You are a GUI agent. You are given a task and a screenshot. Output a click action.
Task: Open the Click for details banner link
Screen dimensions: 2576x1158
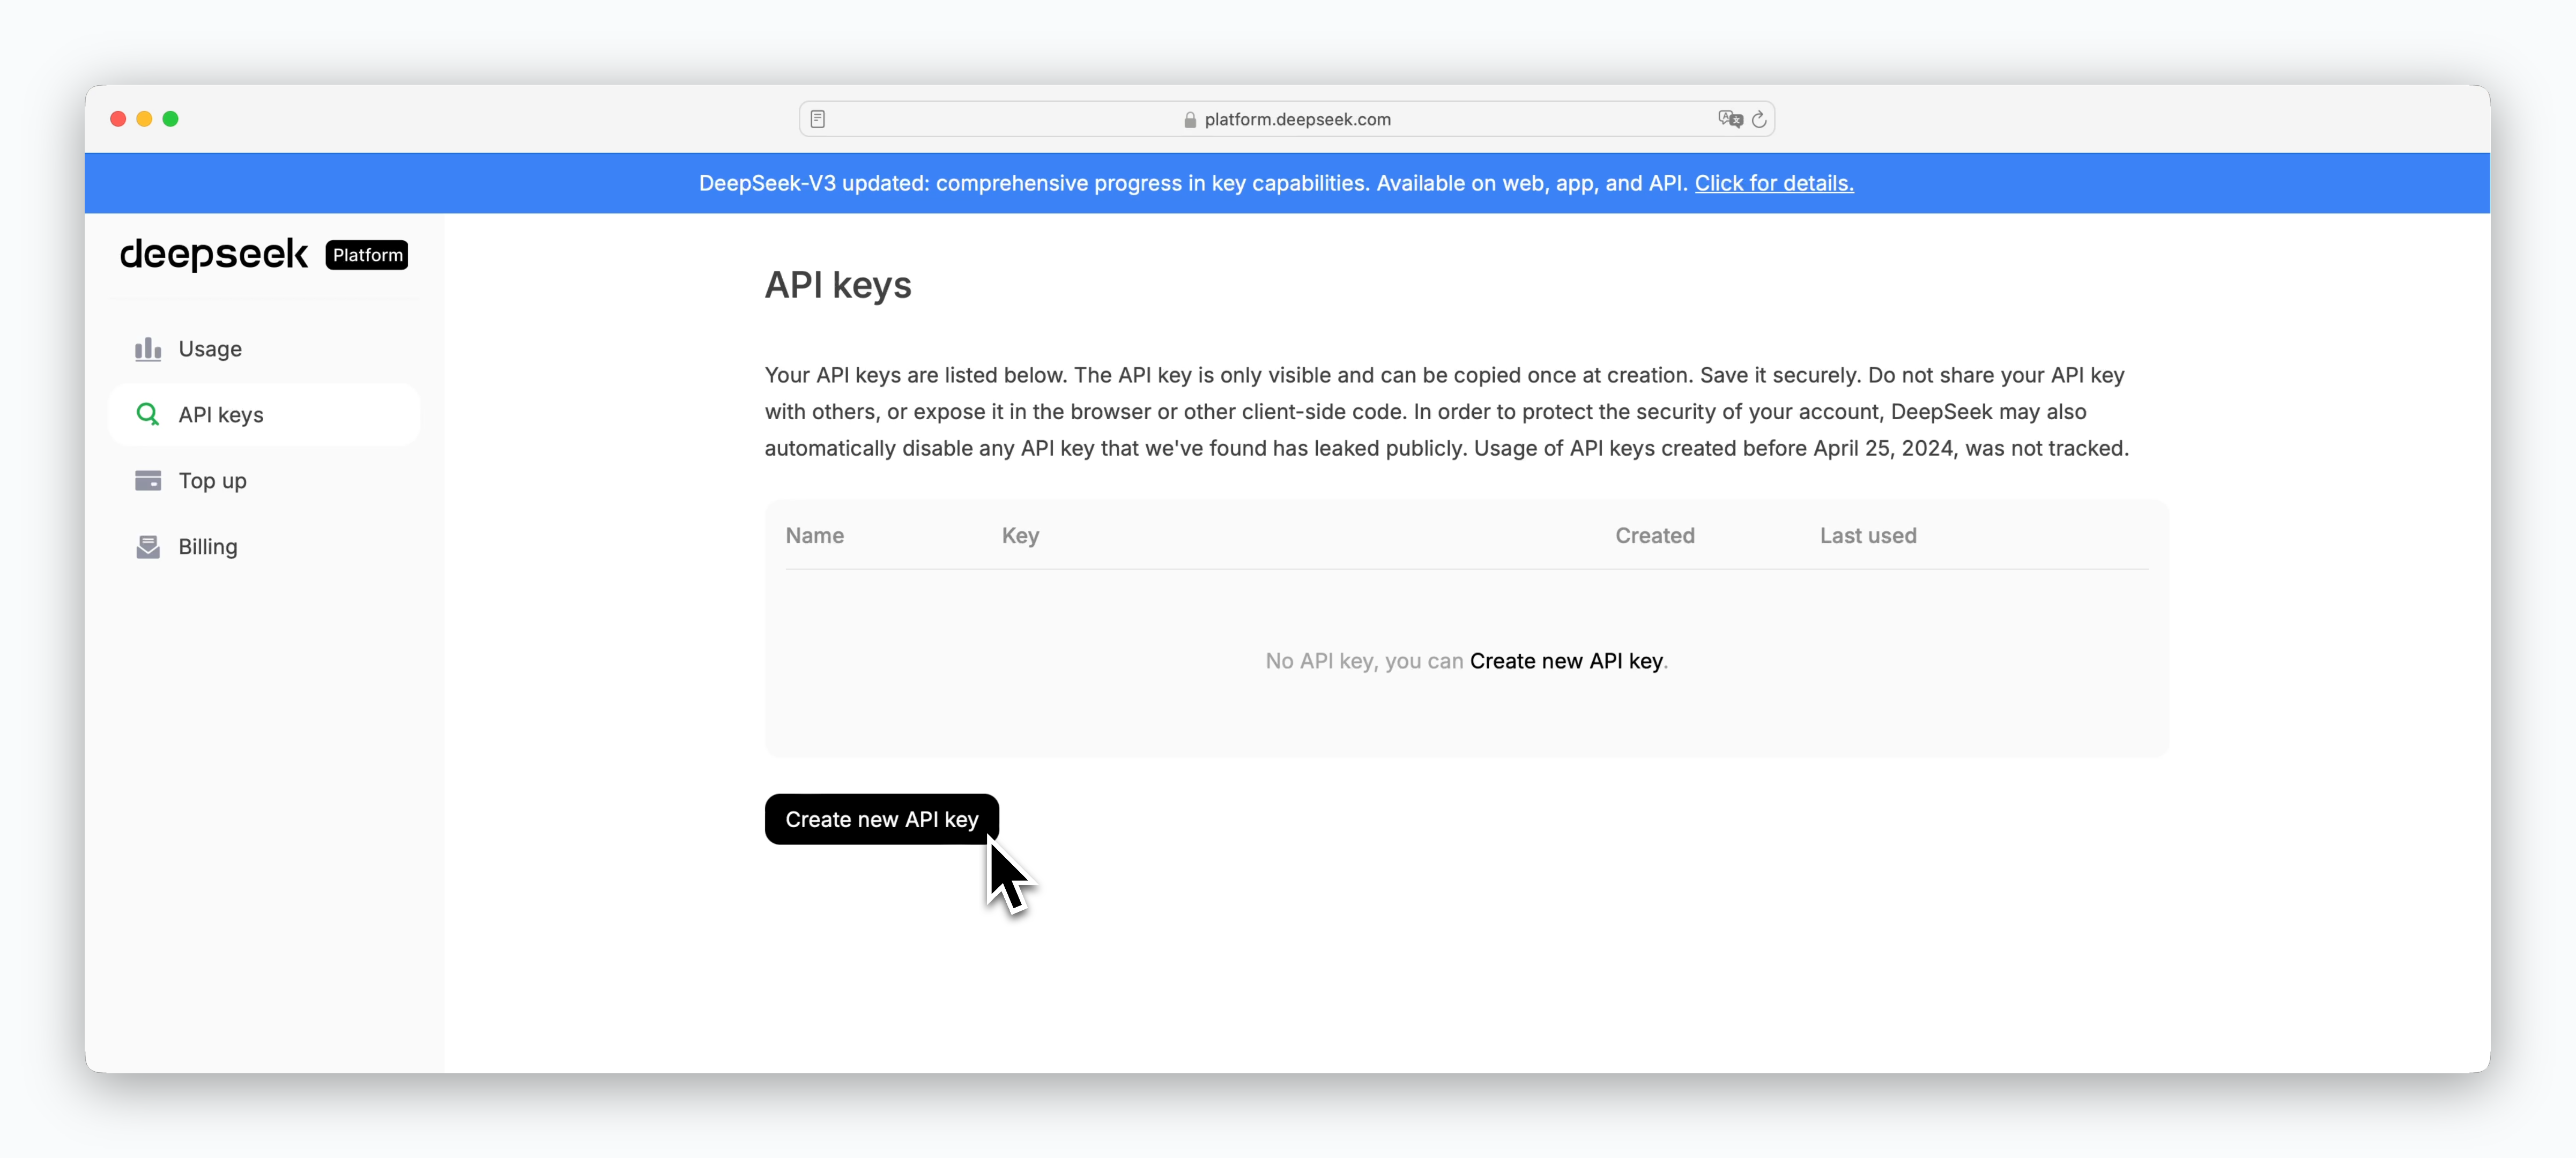point(1774,183)
